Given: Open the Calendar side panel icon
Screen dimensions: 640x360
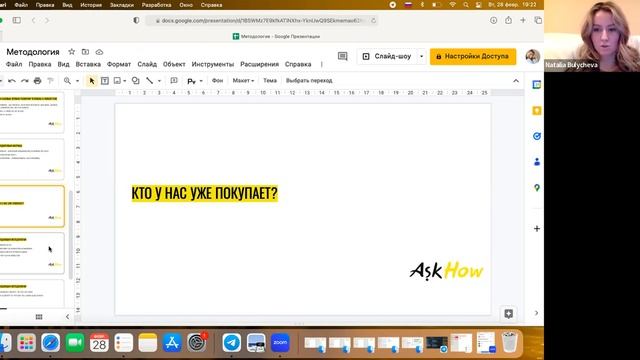Looking at the screenshot, I should pos(537,84).
